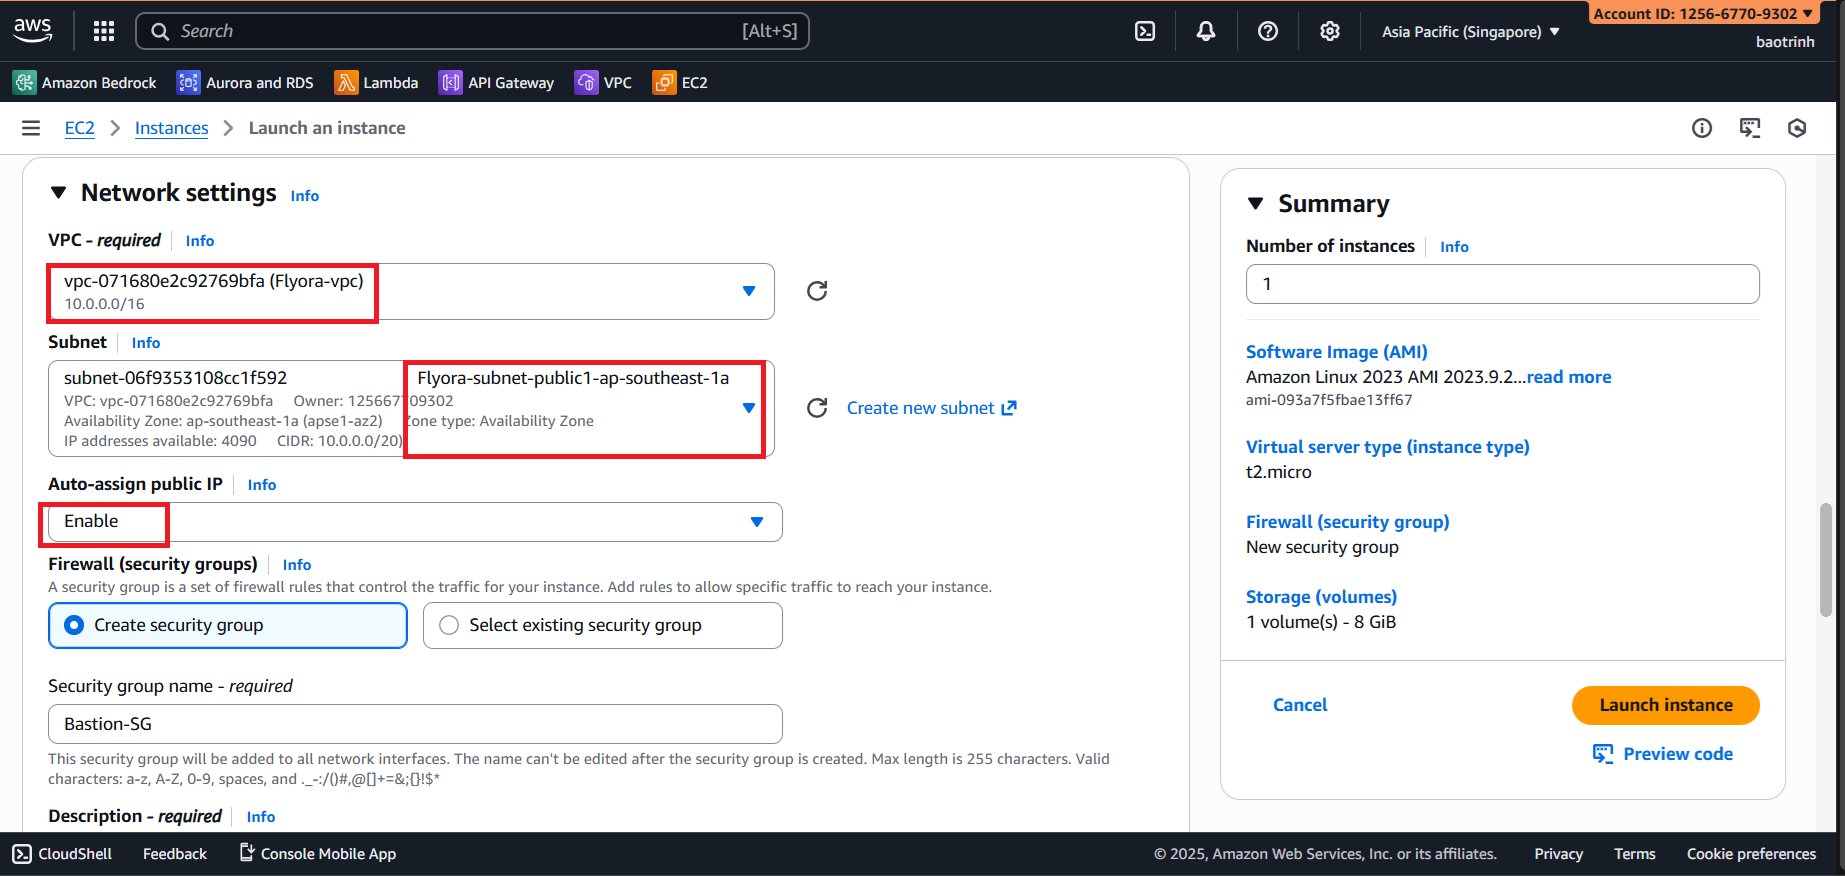Open the settings gear in header
The height and width of the screenshot is (876, 1845).
1329,31
